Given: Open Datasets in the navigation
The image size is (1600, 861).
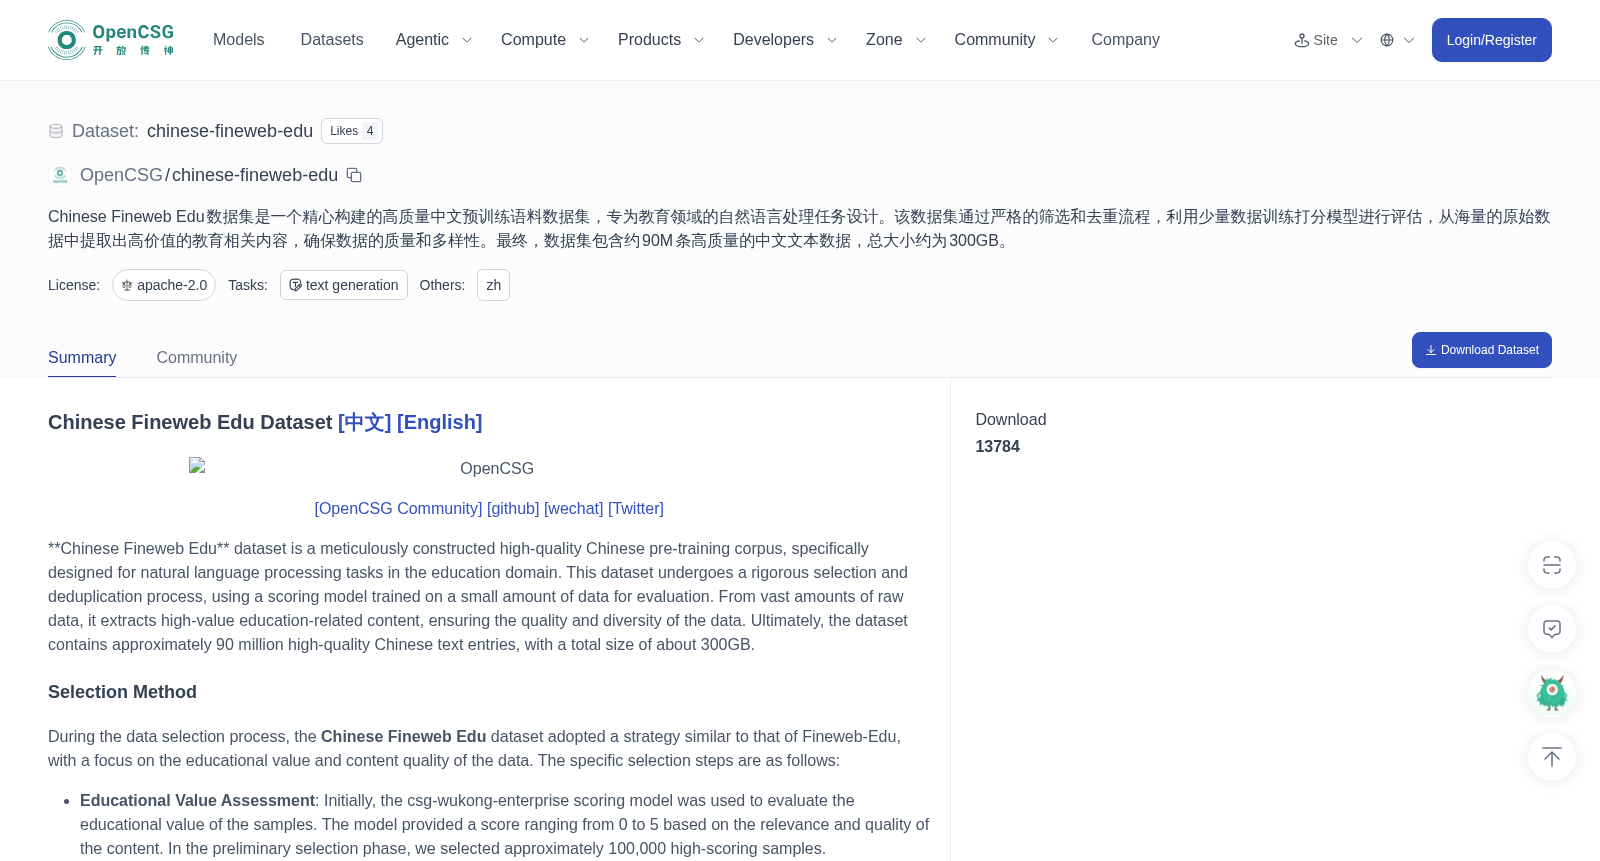Looking at the screenshot, I should [x=332, y=40].
